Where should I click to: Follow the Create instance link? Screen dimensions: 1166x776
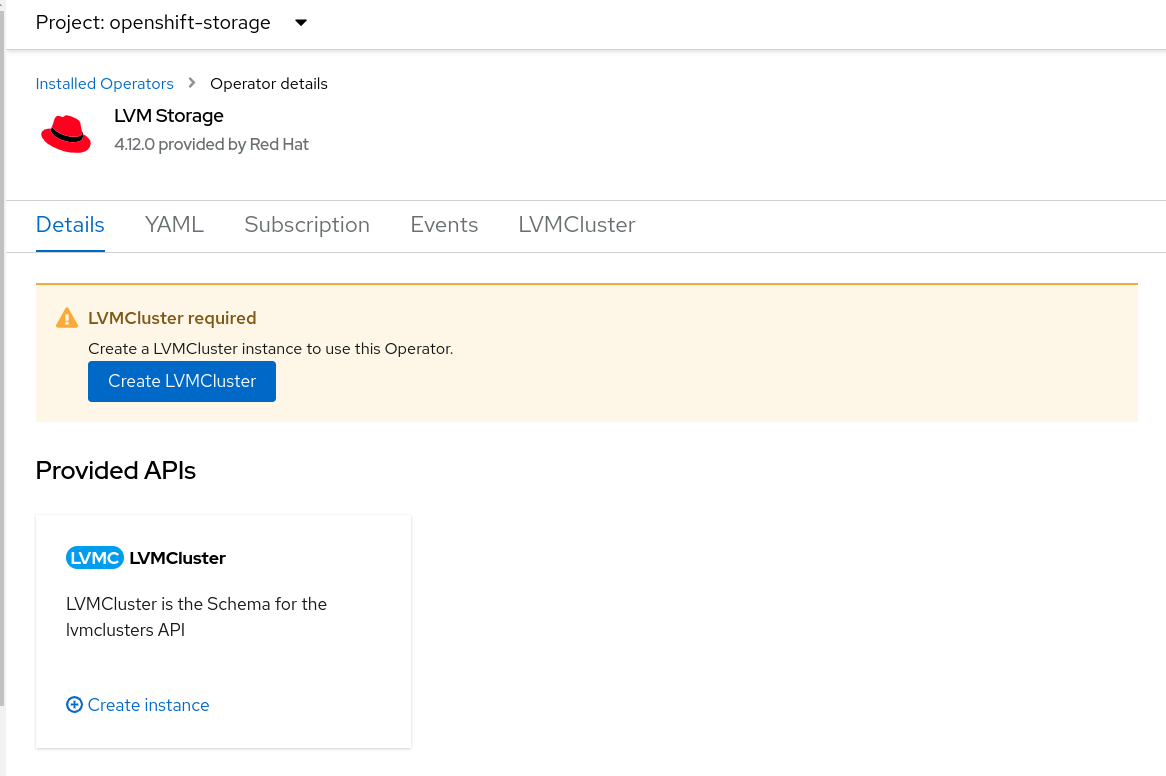click(x=148, y=705)
